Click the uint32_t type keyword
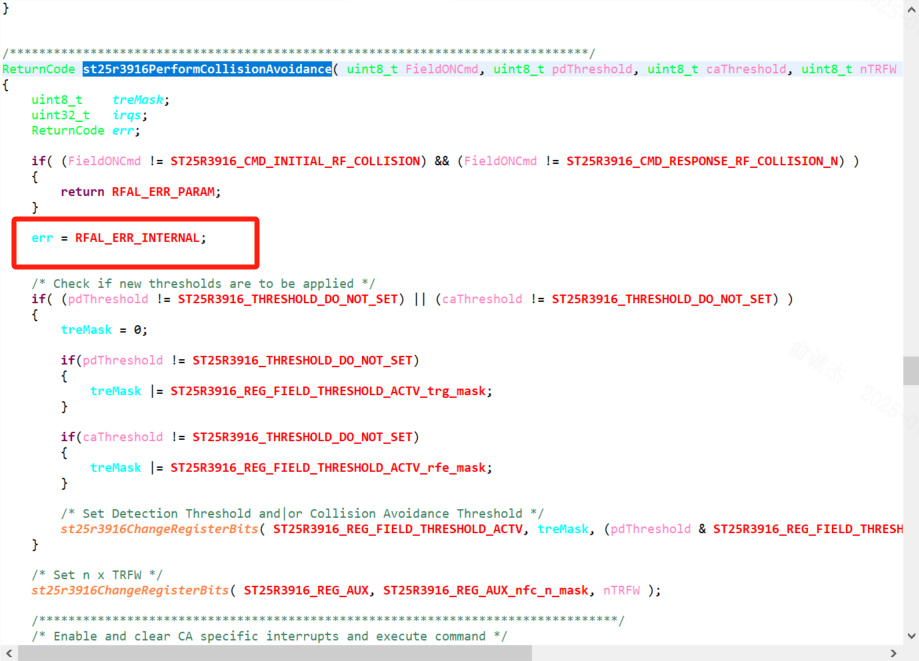This screenshot has height=661, width=919. pyautogui.click(x=60, y=115)
